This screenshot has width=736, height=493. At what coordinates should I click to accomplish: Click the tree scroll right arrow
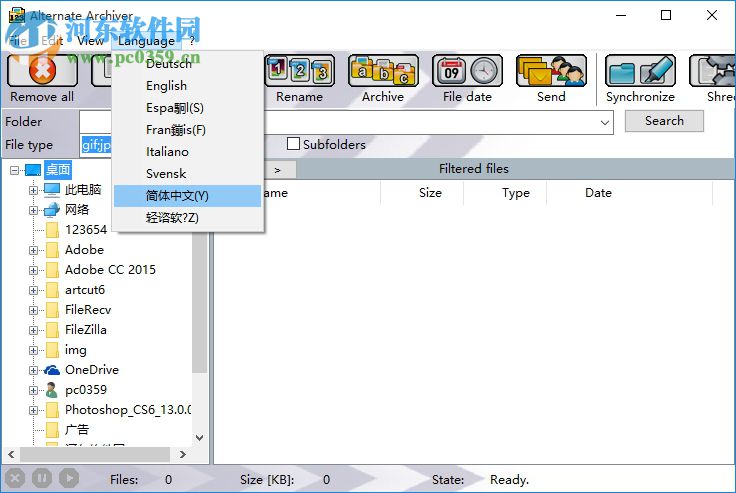(x=183, y=454)
